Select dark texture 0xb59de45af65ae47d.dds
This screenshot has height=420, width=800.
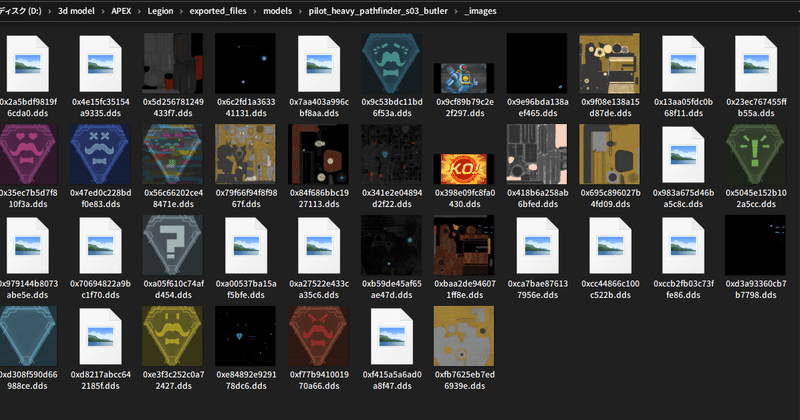[x=392, y=245]
